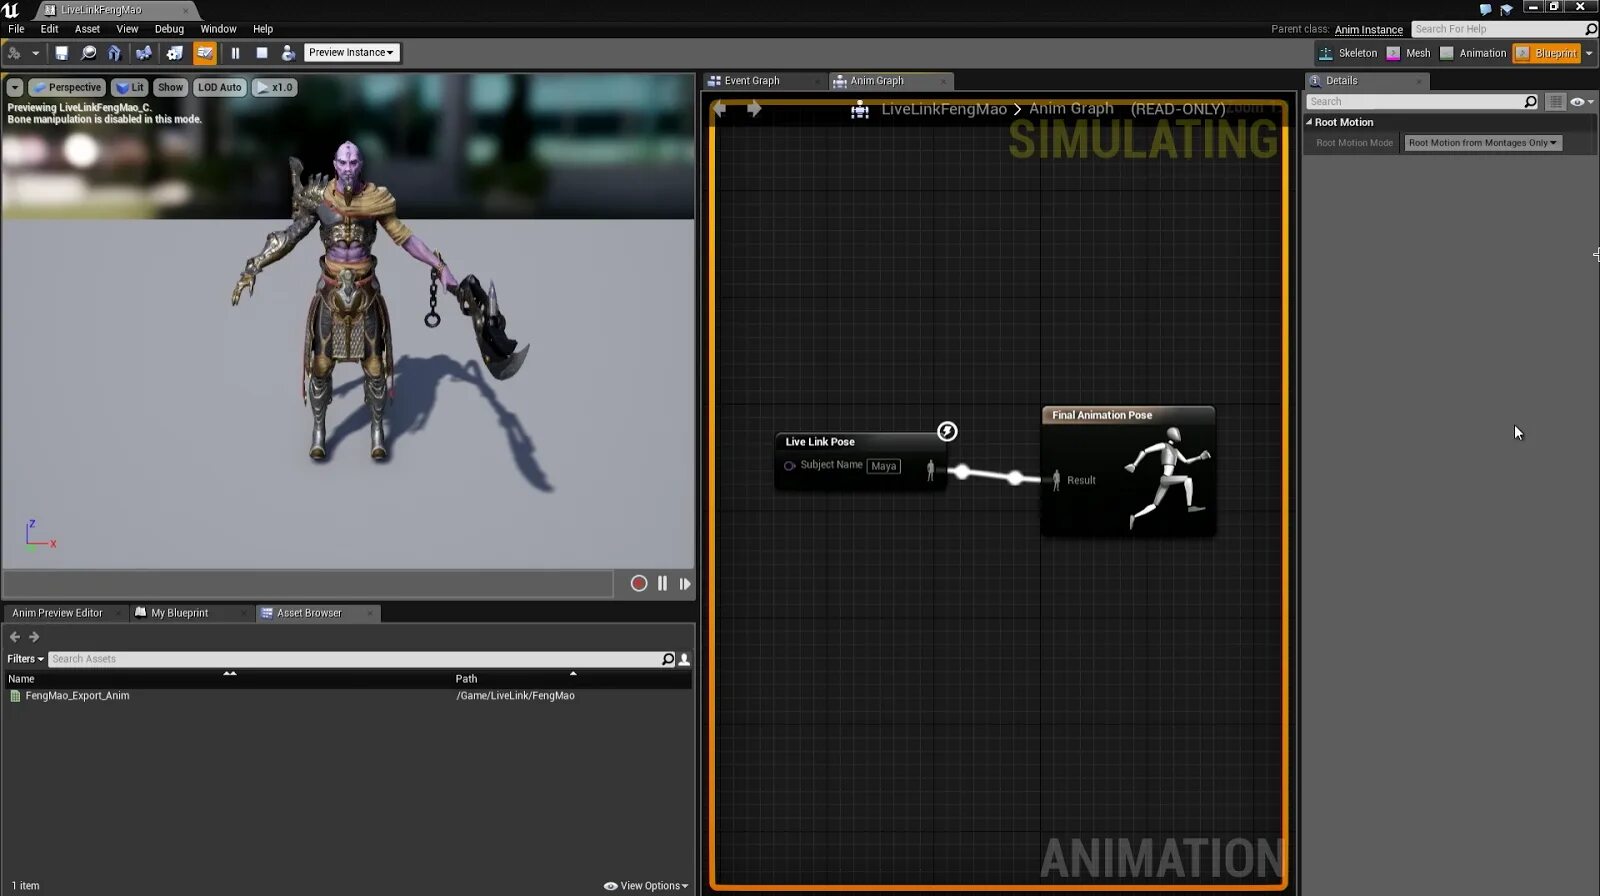Navigate back in the Anim Graph
The image size is (1600, 896).
click(x=720, y=109)
